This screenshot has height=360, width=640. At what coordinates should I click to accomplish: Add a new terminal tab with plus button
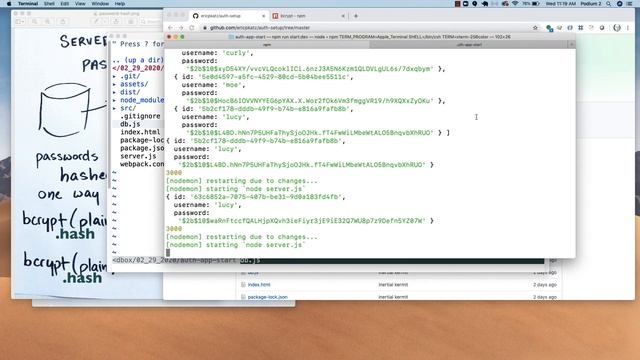pos(571,45)
